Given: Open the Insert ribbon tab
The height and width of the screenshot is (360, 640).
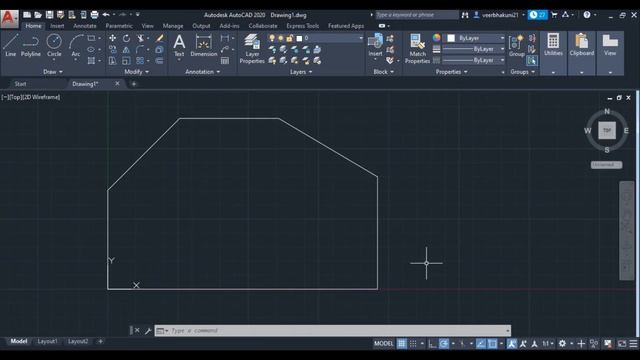Looking at the screenshot, I should click(x=57, y=26).
